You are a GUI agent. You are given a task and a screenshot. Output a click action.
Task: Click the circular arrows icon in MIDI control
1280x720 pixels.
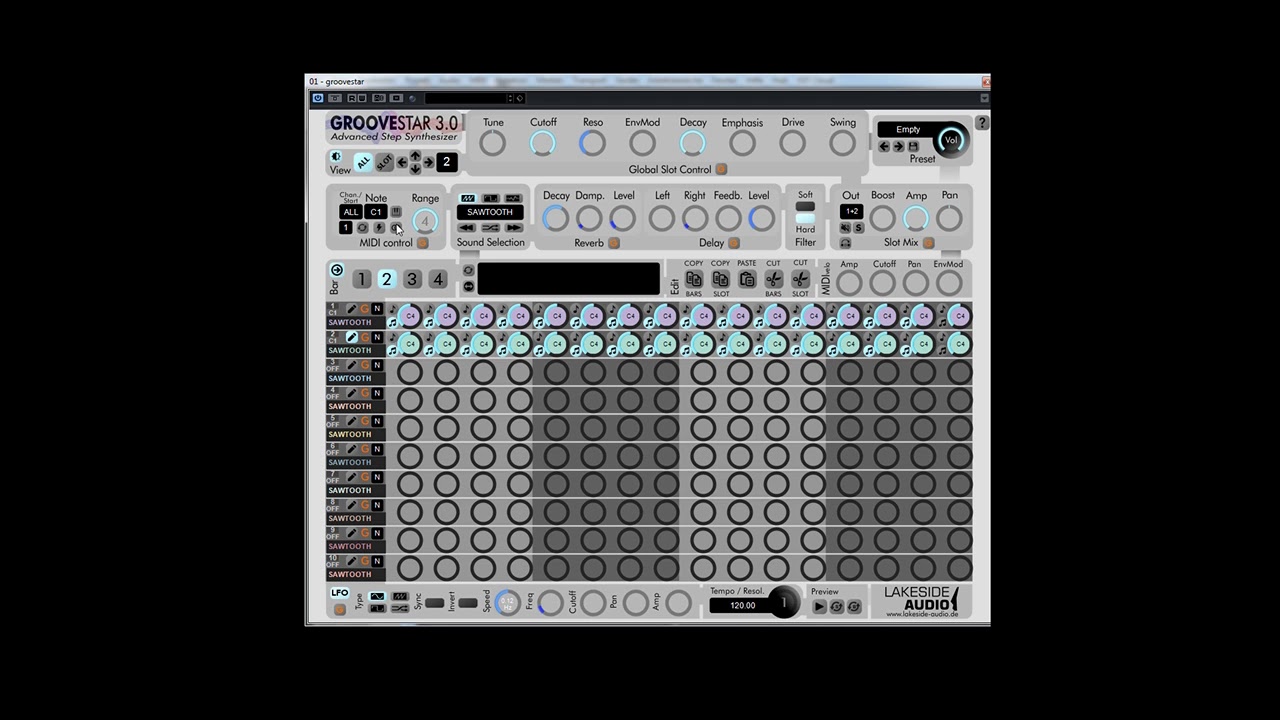tap(362, 227)
